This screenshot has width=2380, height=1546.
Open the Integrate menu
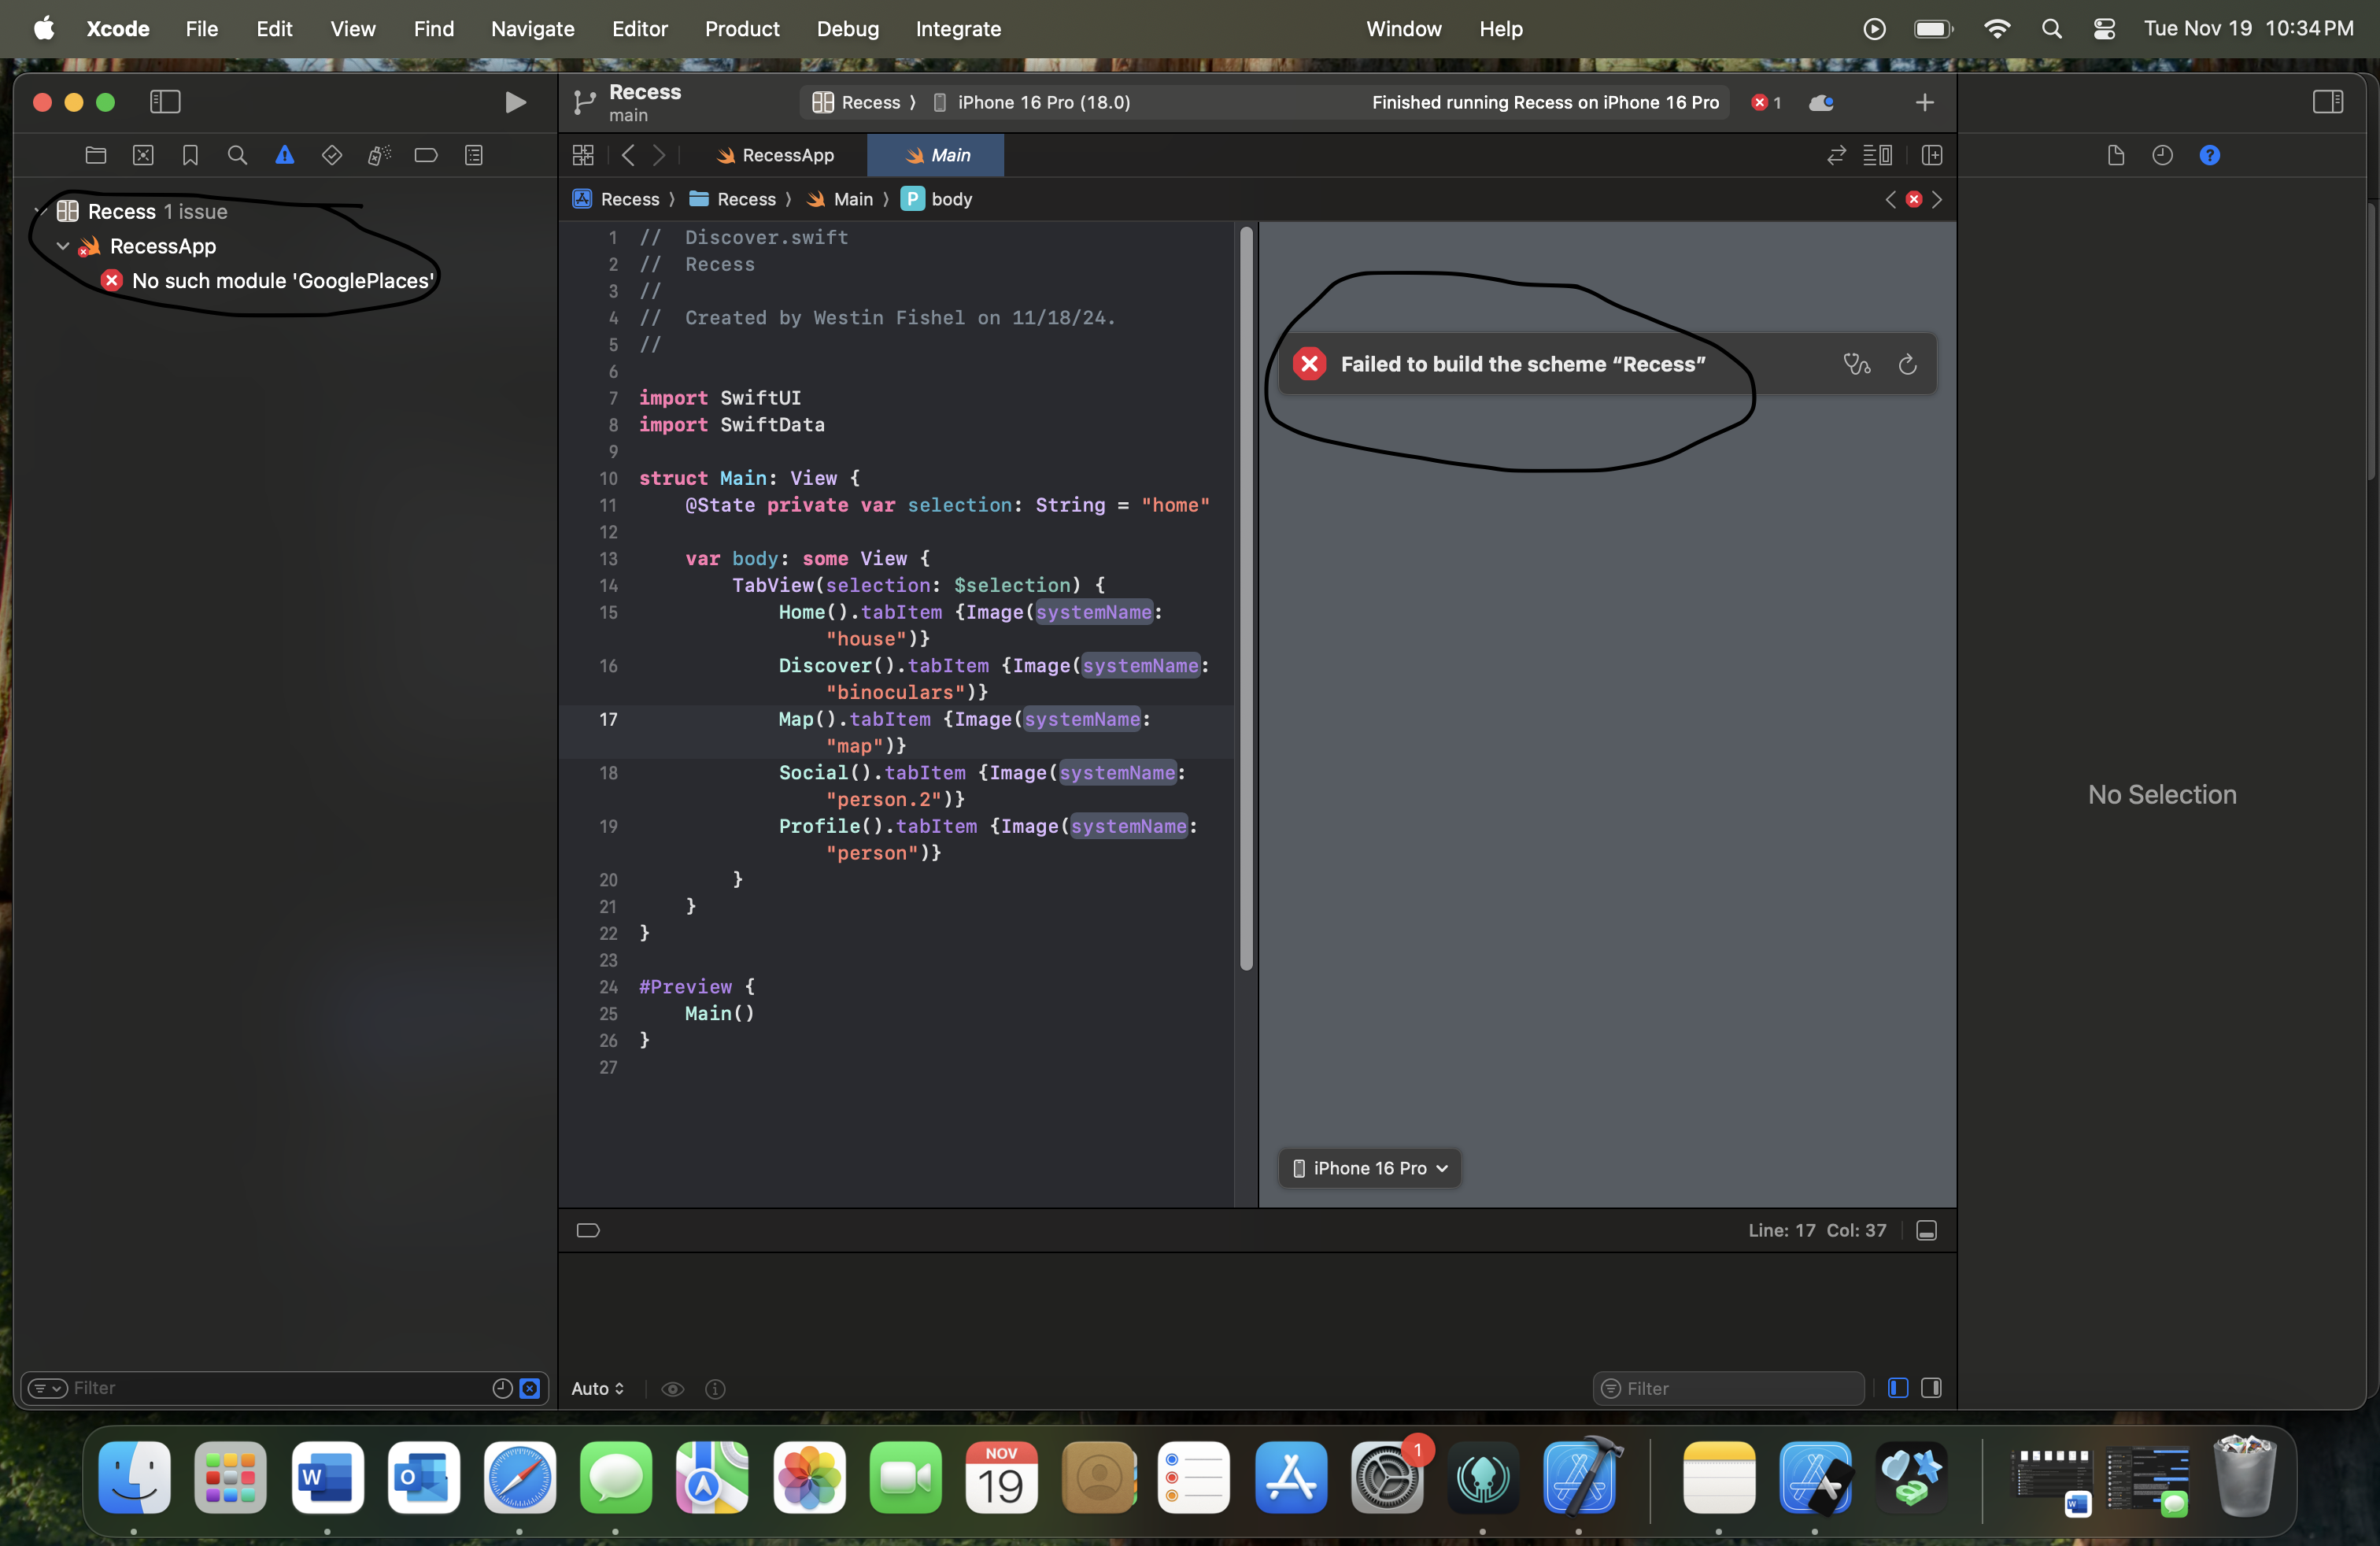[x=957, y=28]
